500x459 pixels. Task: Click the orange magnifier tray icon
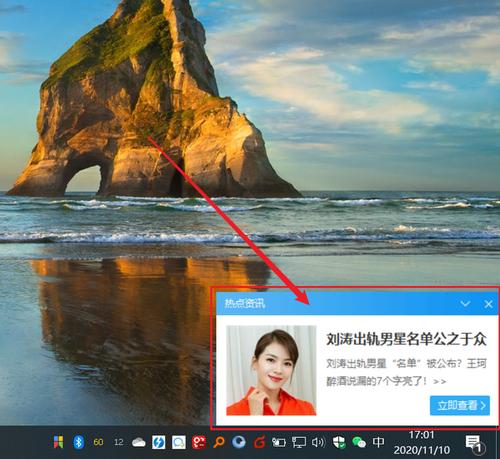tap(219, 442)
